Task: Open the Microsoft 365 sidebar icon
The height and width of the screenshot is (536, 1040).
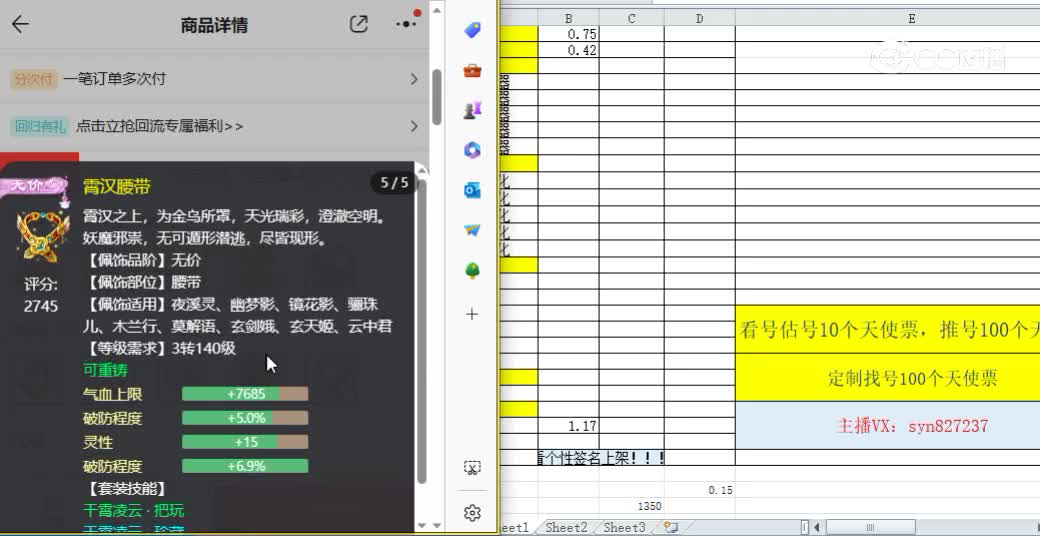Action: (x=472, y=151)
